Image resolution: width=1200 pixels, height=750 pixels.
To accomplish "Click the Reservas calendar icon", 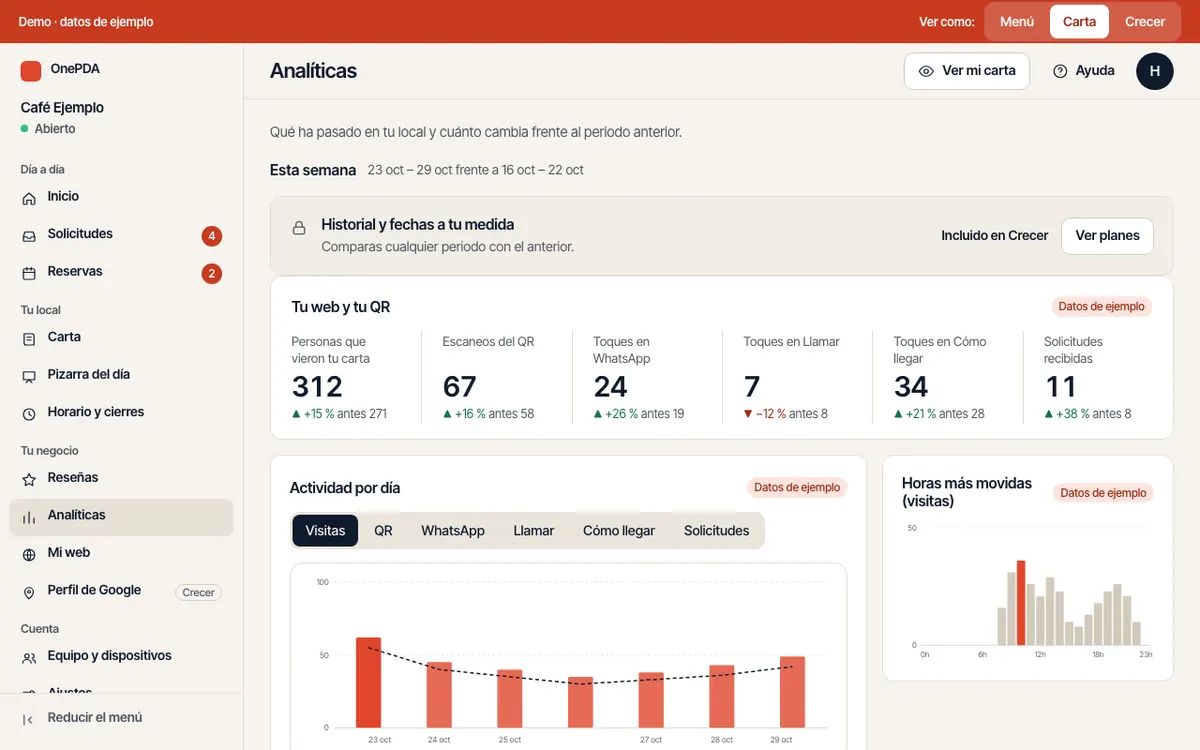I will (29, 273).
